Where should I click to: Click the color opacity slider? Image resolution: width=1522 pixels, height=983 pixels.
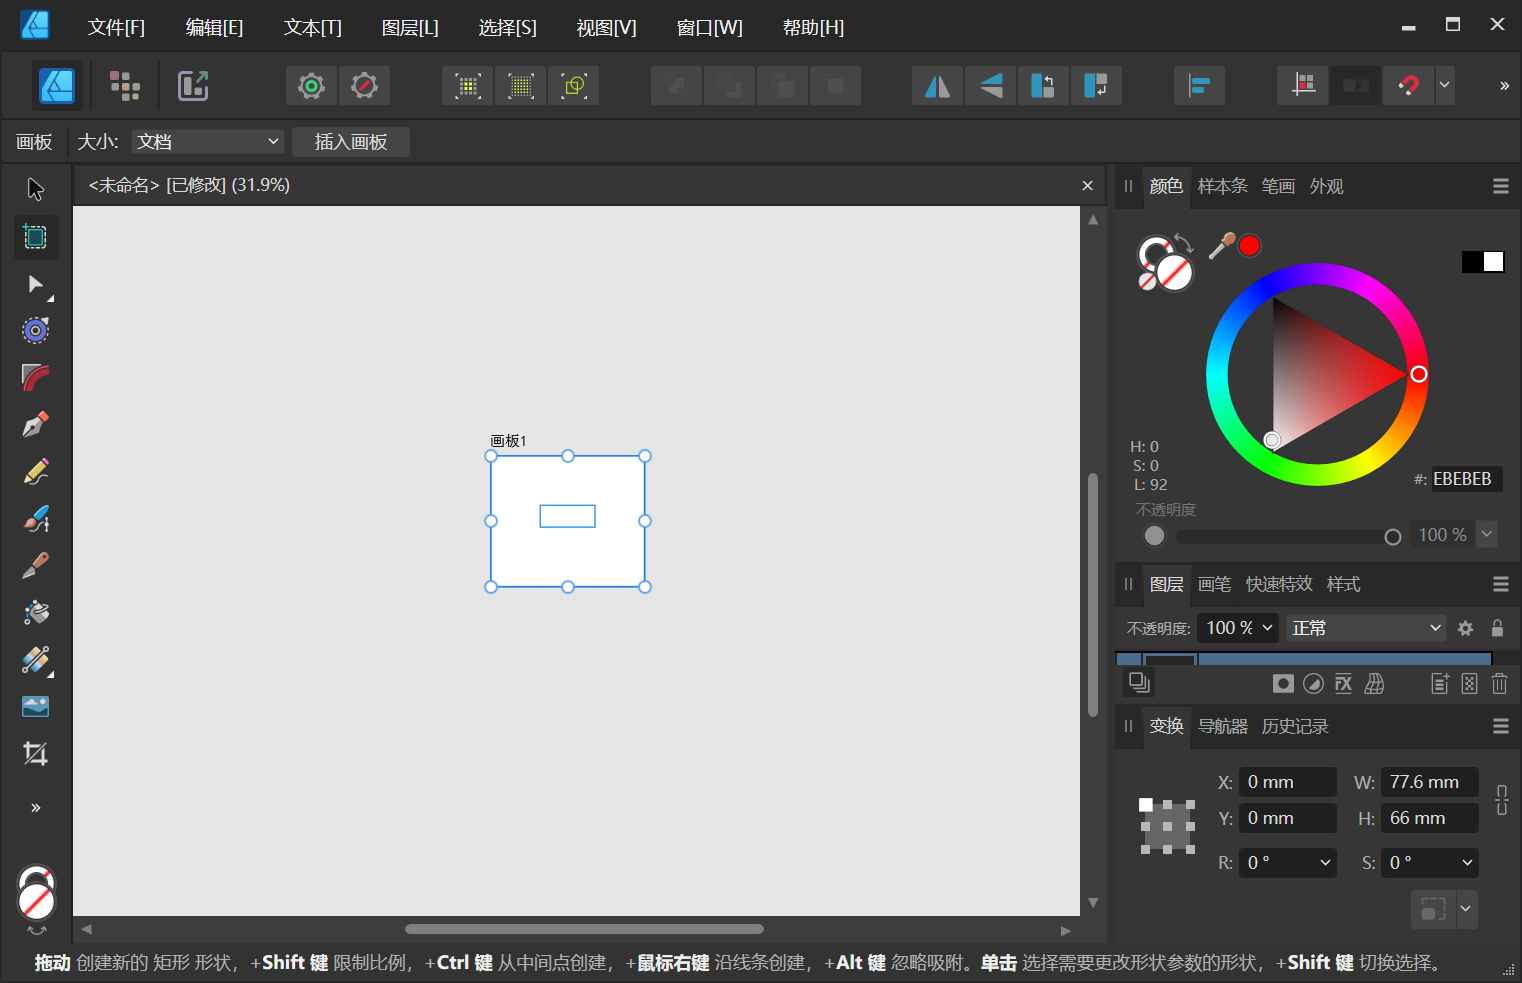[1288, 537]
